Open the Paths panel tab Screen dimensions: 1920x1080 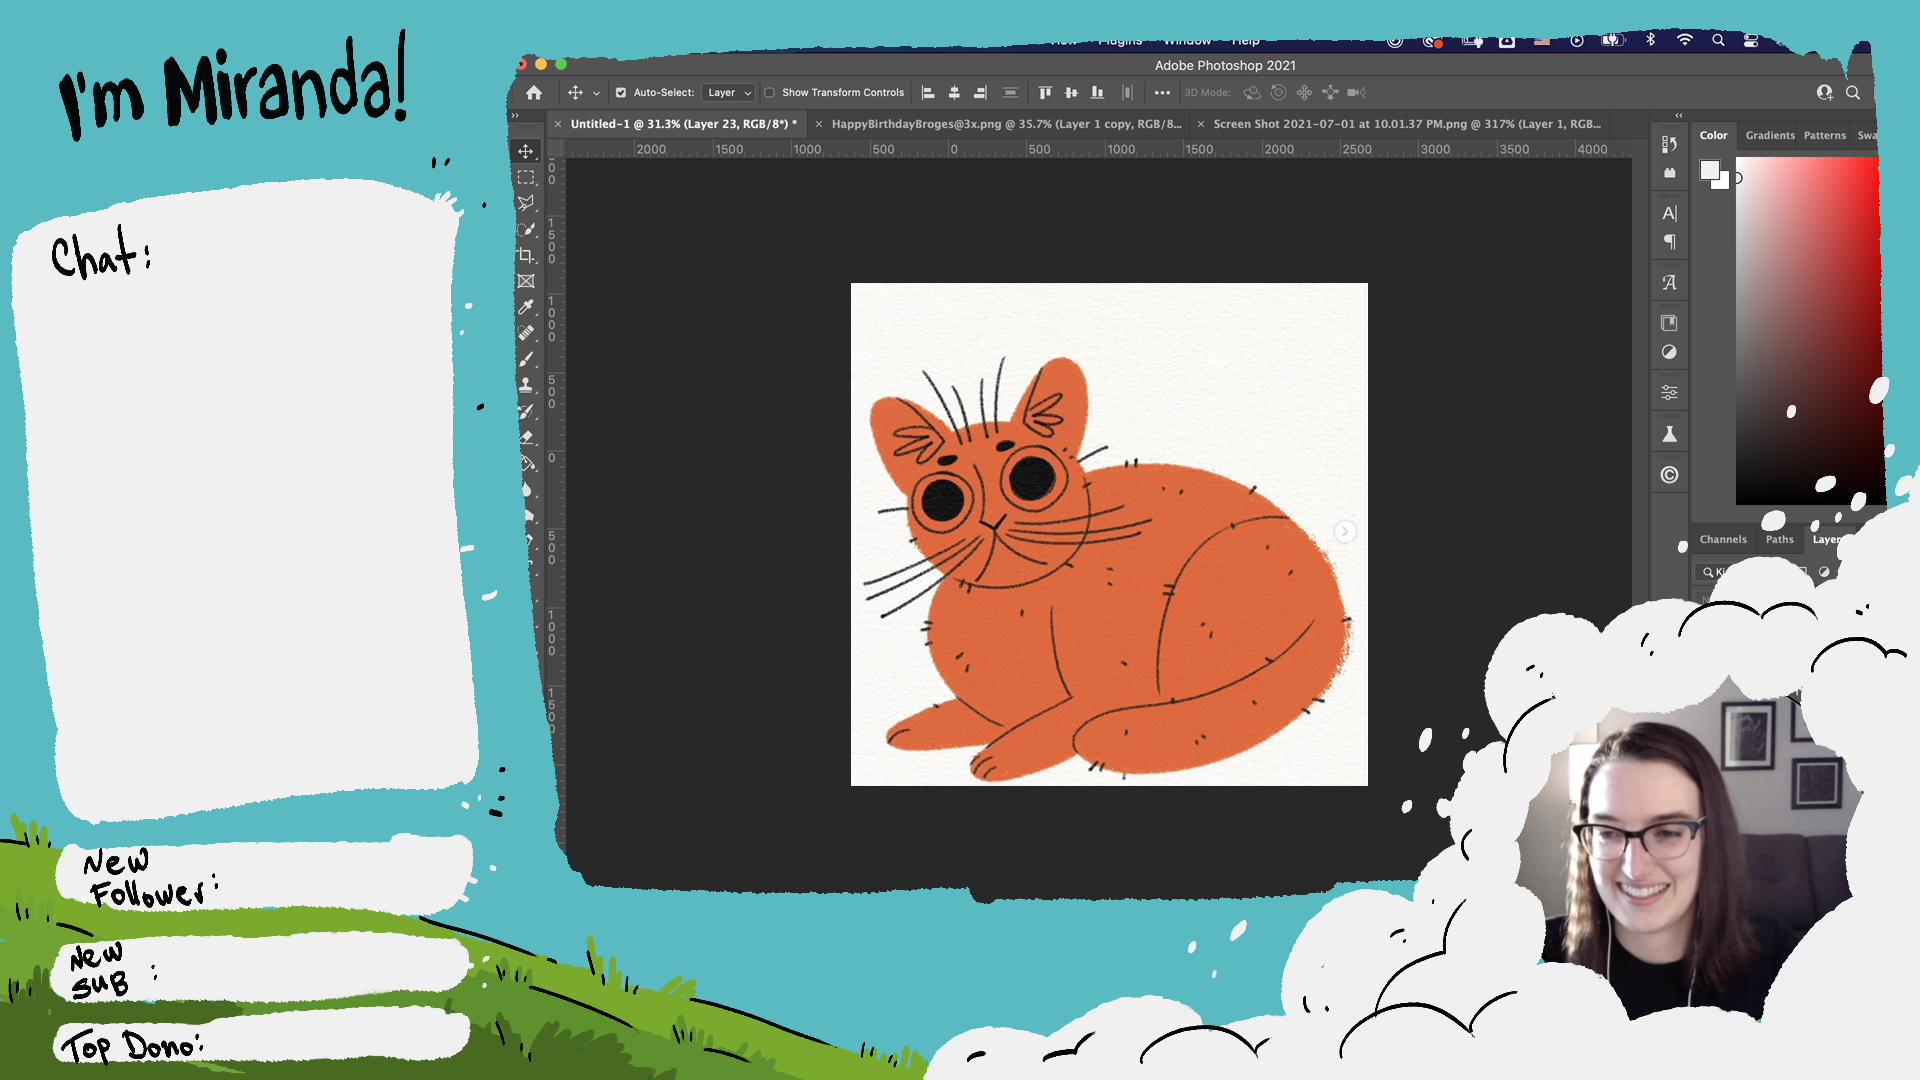(1779, 539)
